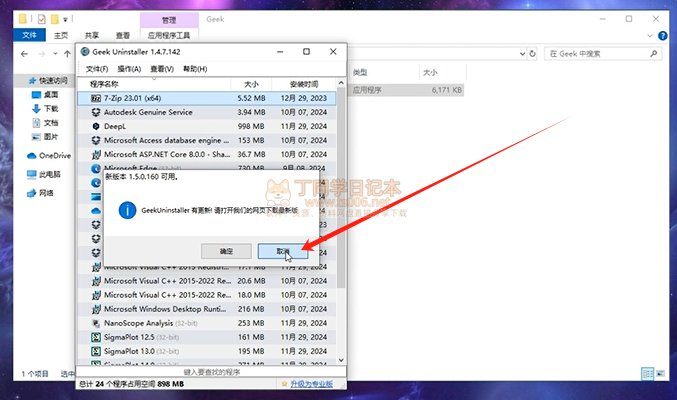Screen dimensions: 677x400
Task: Select the 7-Zip 23.01 (x64) row icon
Action: click(x=96, y=98)
